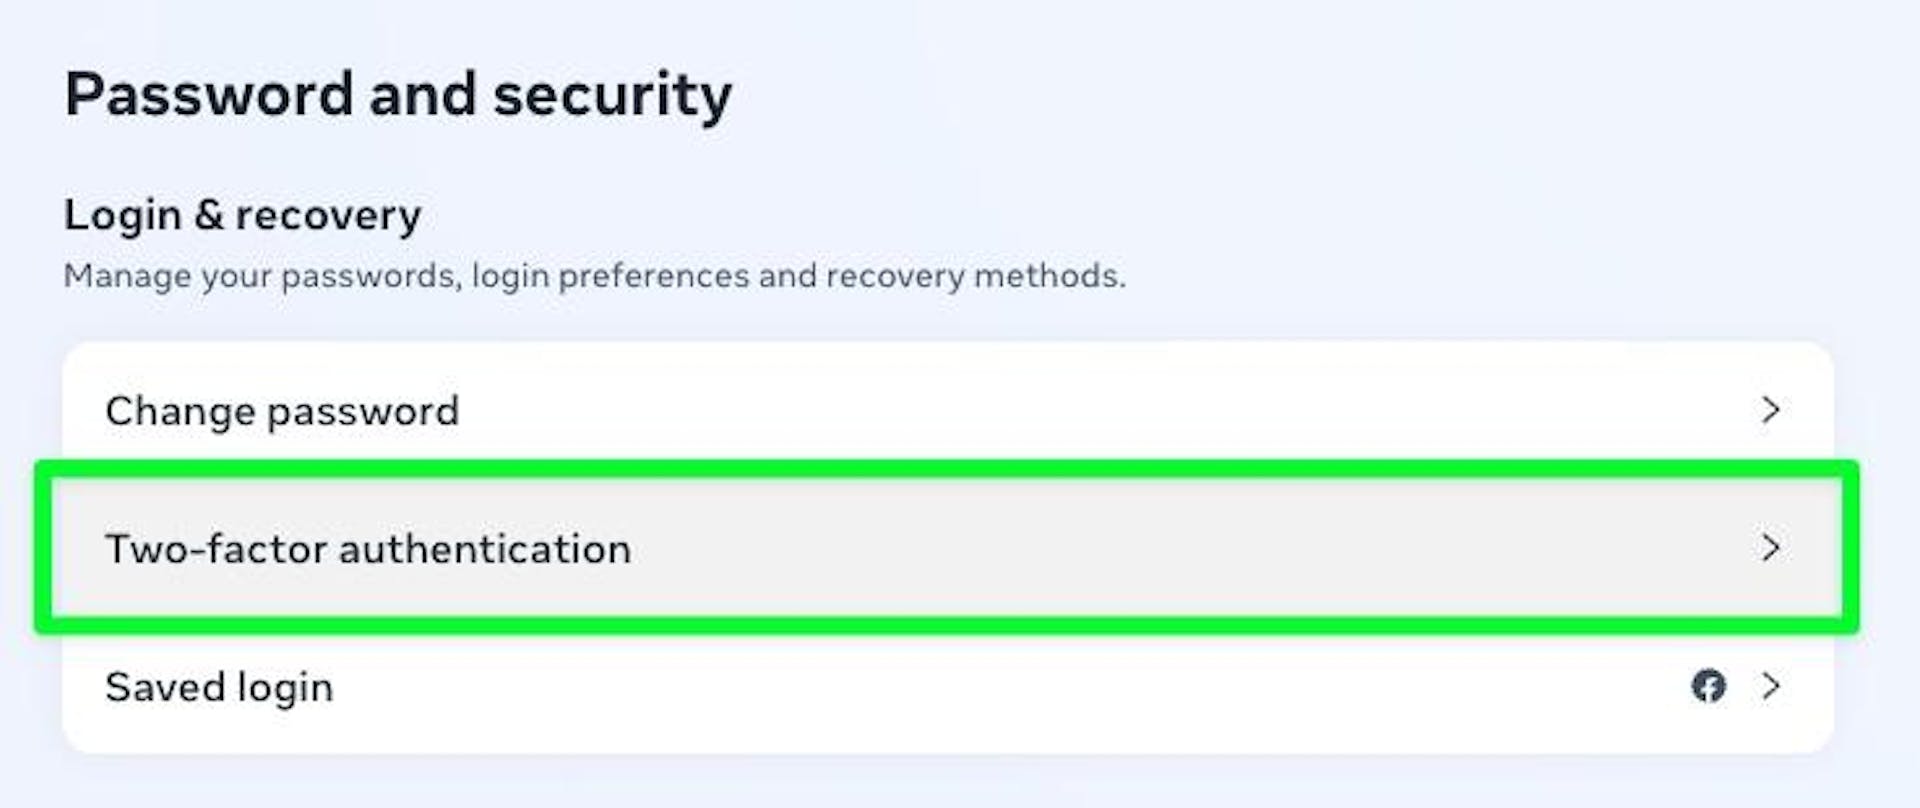Click the Password and security heading
The image size is (1920, 808).
(398, 96)
